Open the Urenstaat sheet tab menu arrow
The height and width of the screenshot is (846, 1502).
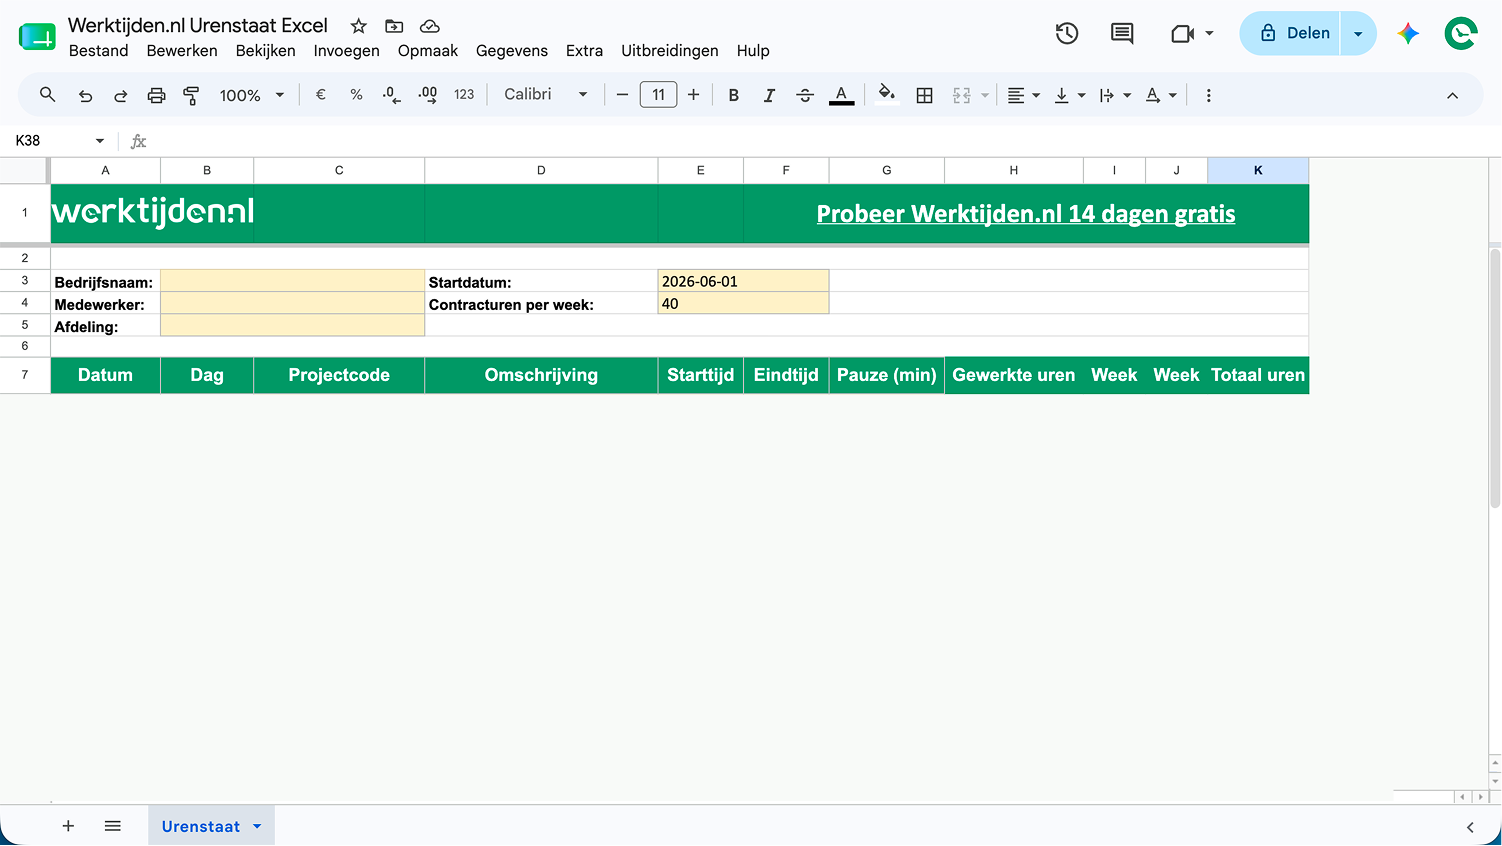coord(257,826)
